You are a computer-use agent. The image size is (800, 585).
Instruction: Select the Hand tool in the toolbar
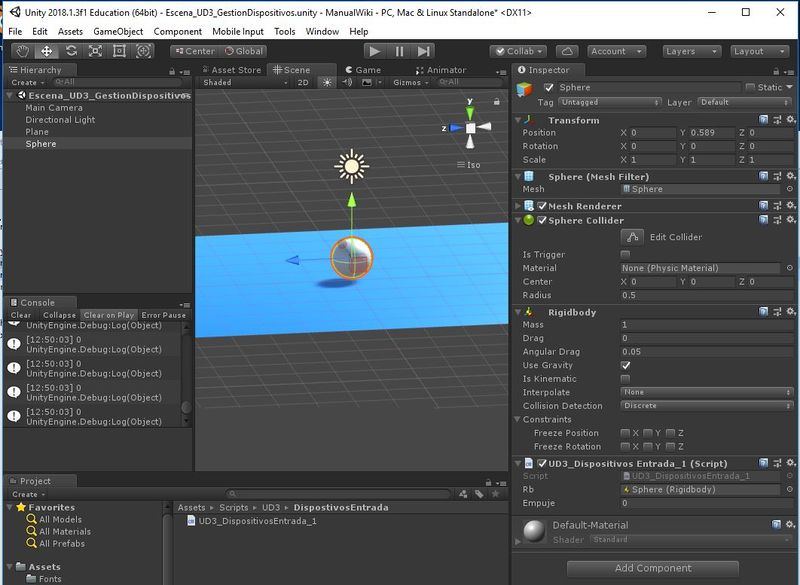pyautogui.click(x=22, y=51)
